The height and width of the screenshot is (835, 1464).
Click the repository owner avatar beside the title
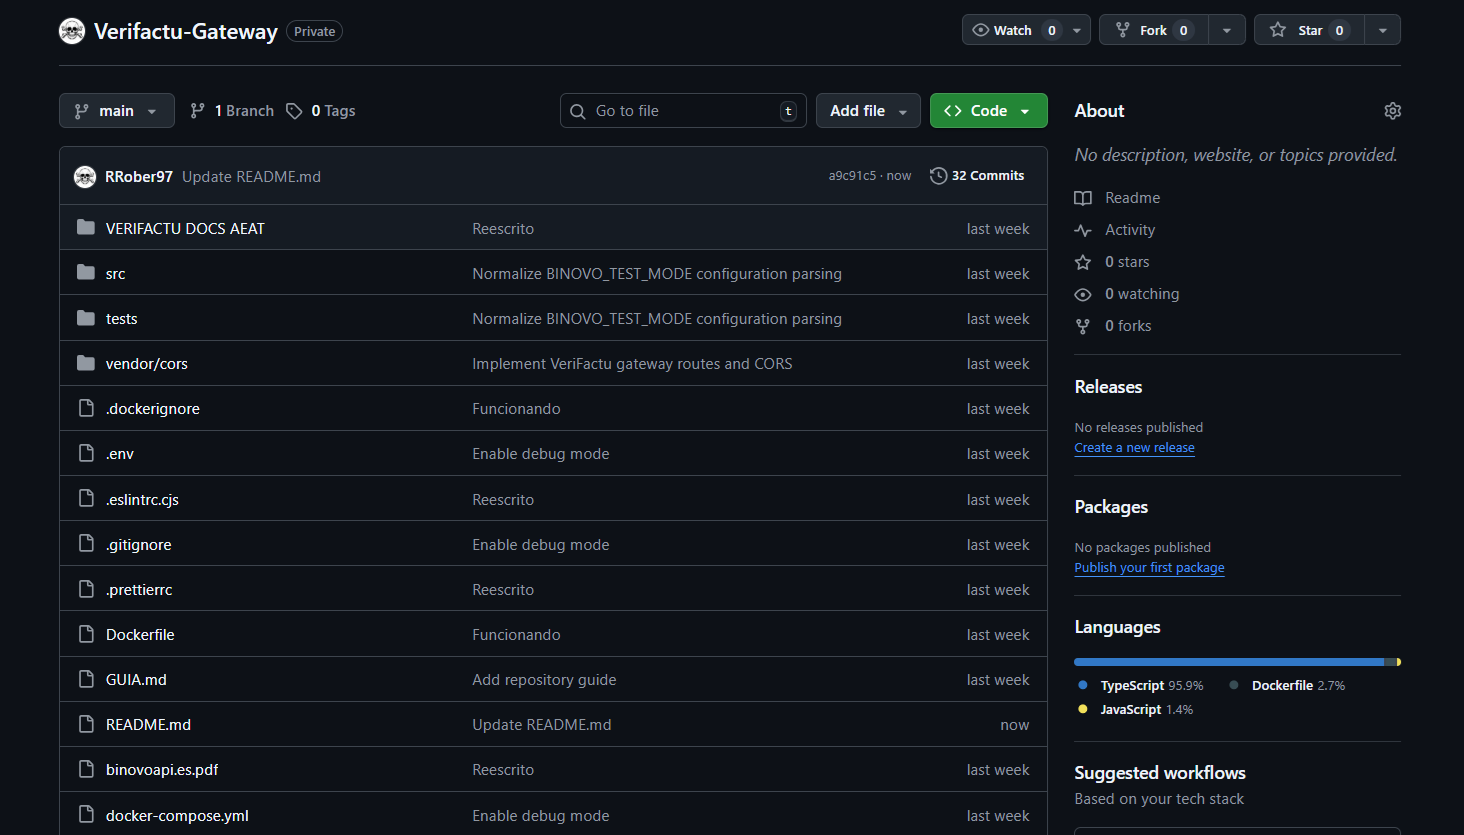point(71,31)
